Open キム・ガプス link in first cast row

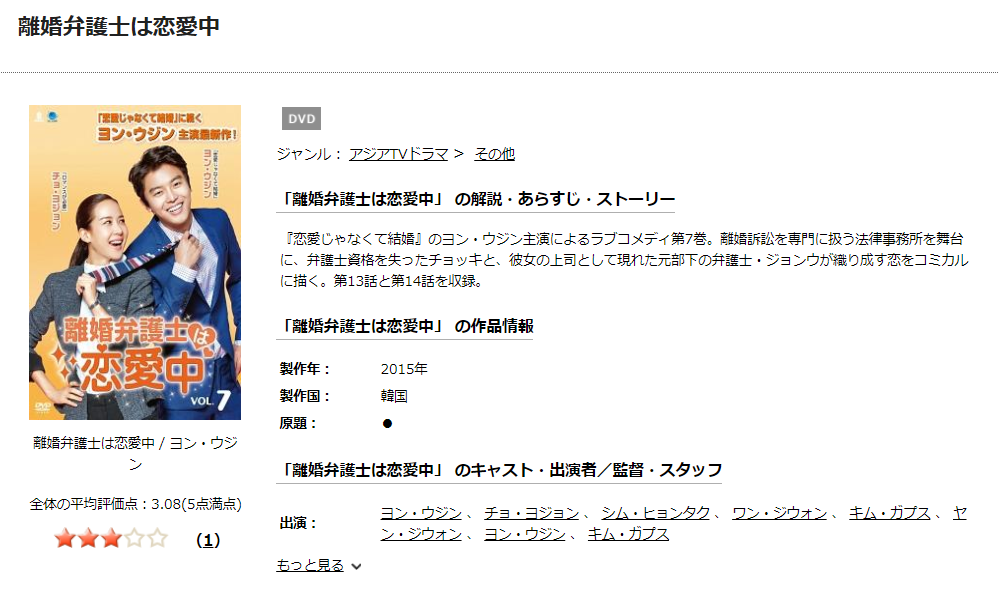click(x=889, y=513)
